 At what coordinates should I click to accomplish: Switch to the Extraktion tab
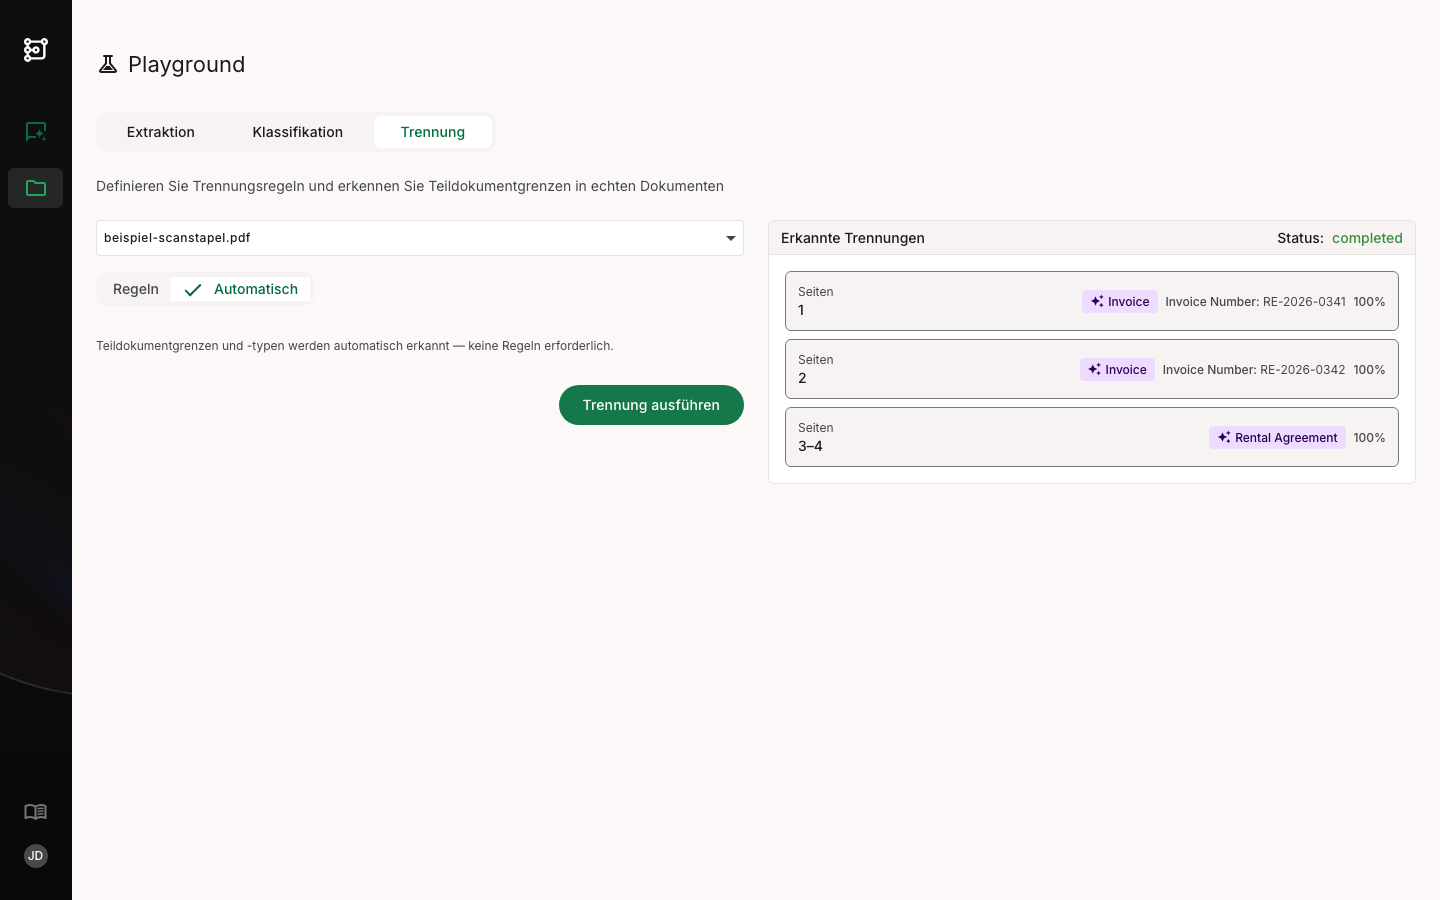161,132
